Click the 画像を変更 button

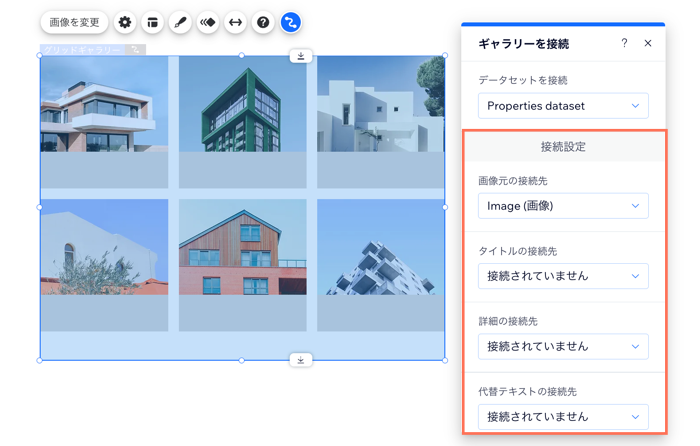[74, 22]
